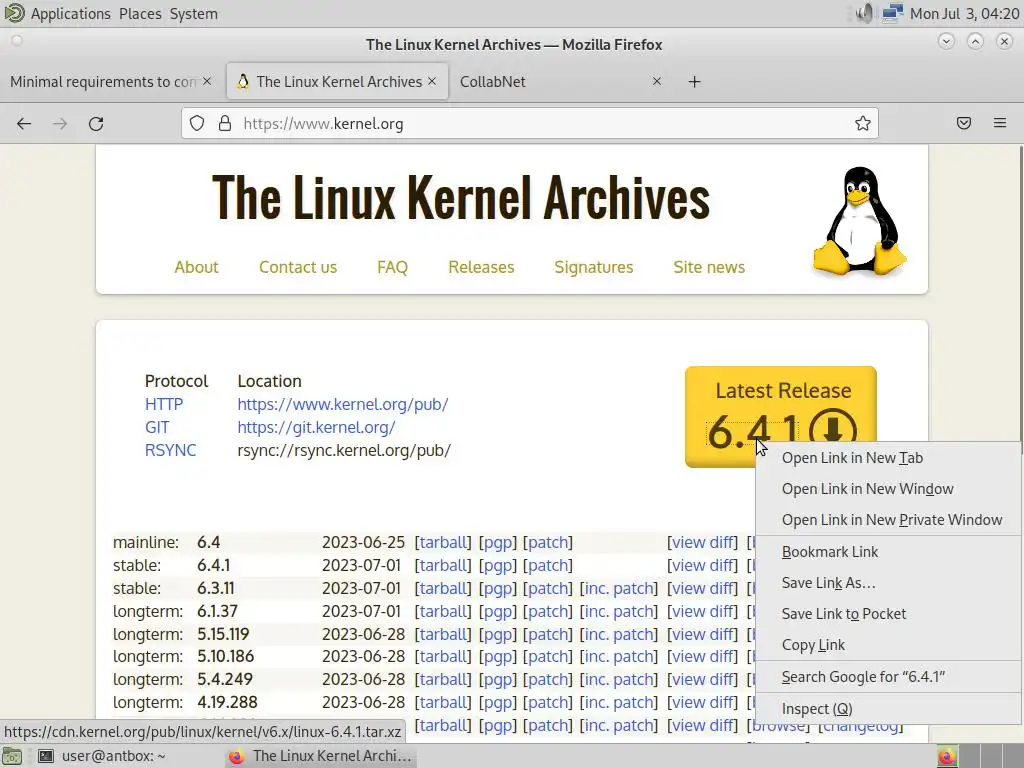This screenshot has height=768, width=1024.
Task: Click the URL address bar field
Action: coord(530,123)
